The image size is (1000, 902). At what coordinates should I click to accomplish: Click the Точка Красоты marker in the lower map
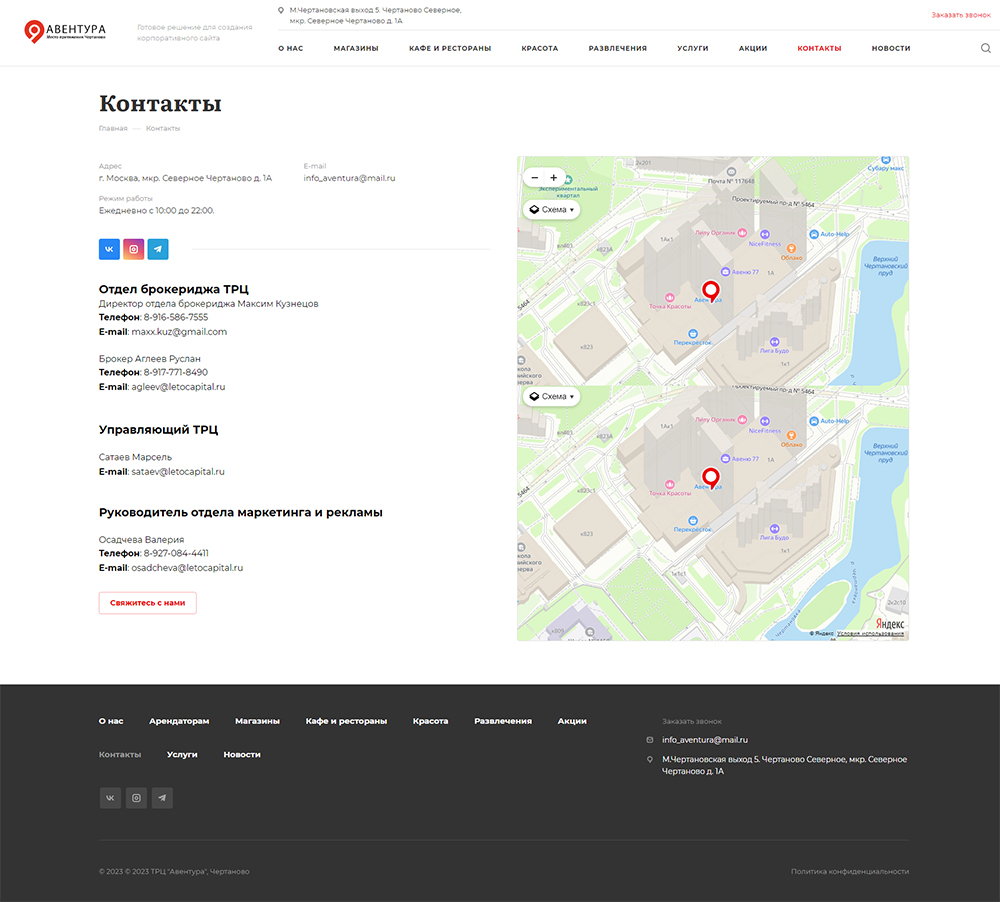tap(670, 485)
